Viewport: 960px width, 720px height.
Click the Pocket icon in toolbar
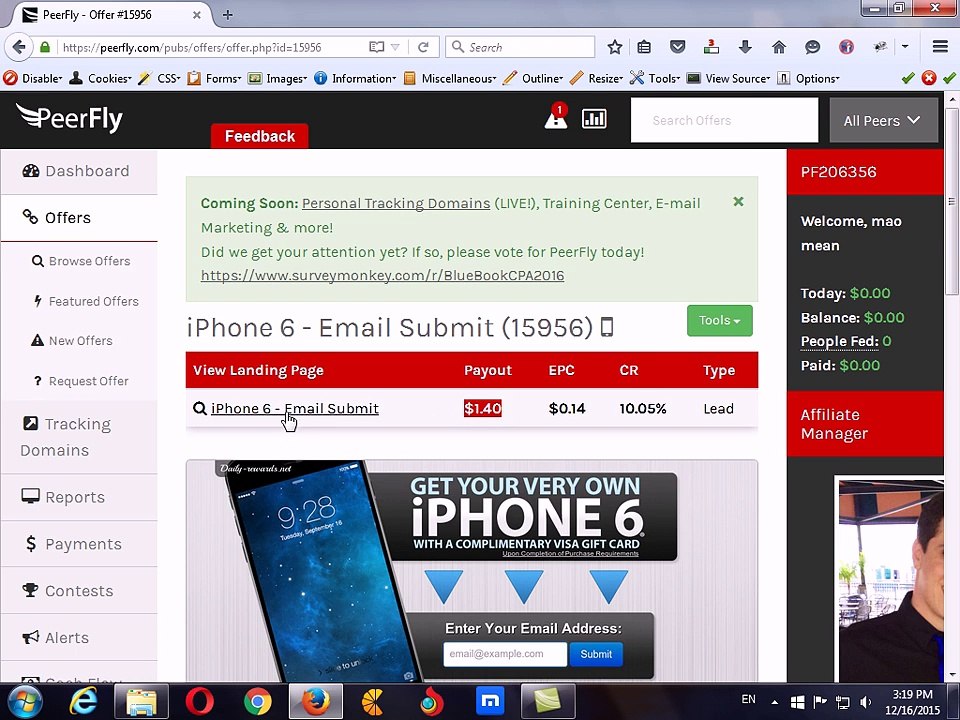pos(677,47)
